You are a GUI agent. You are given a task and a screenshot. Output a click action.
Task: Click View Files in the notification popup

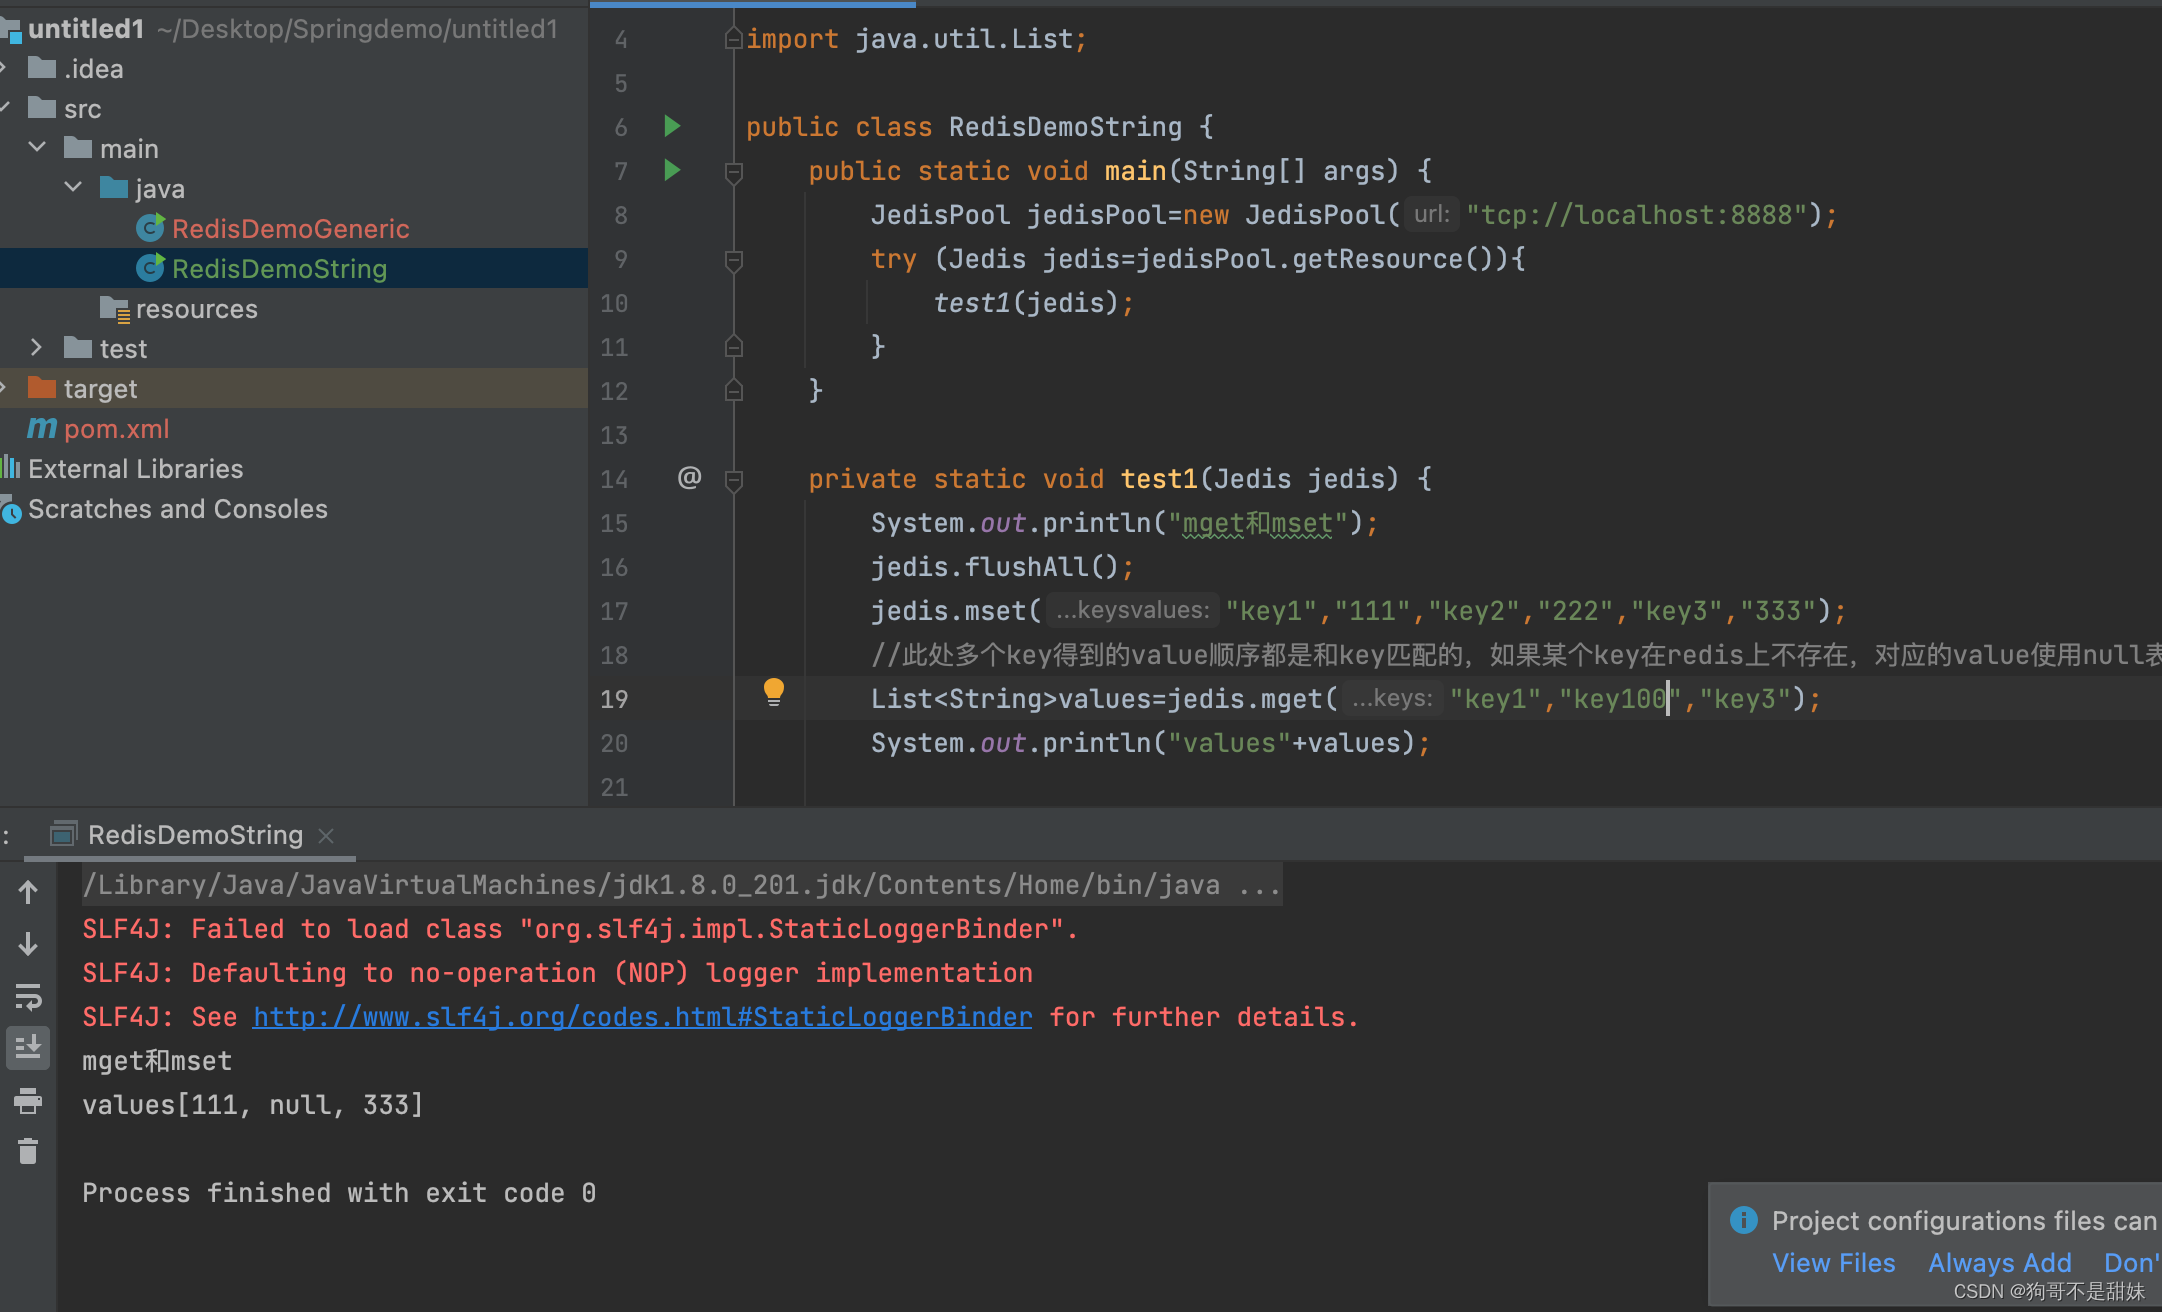point(1834,1262)
